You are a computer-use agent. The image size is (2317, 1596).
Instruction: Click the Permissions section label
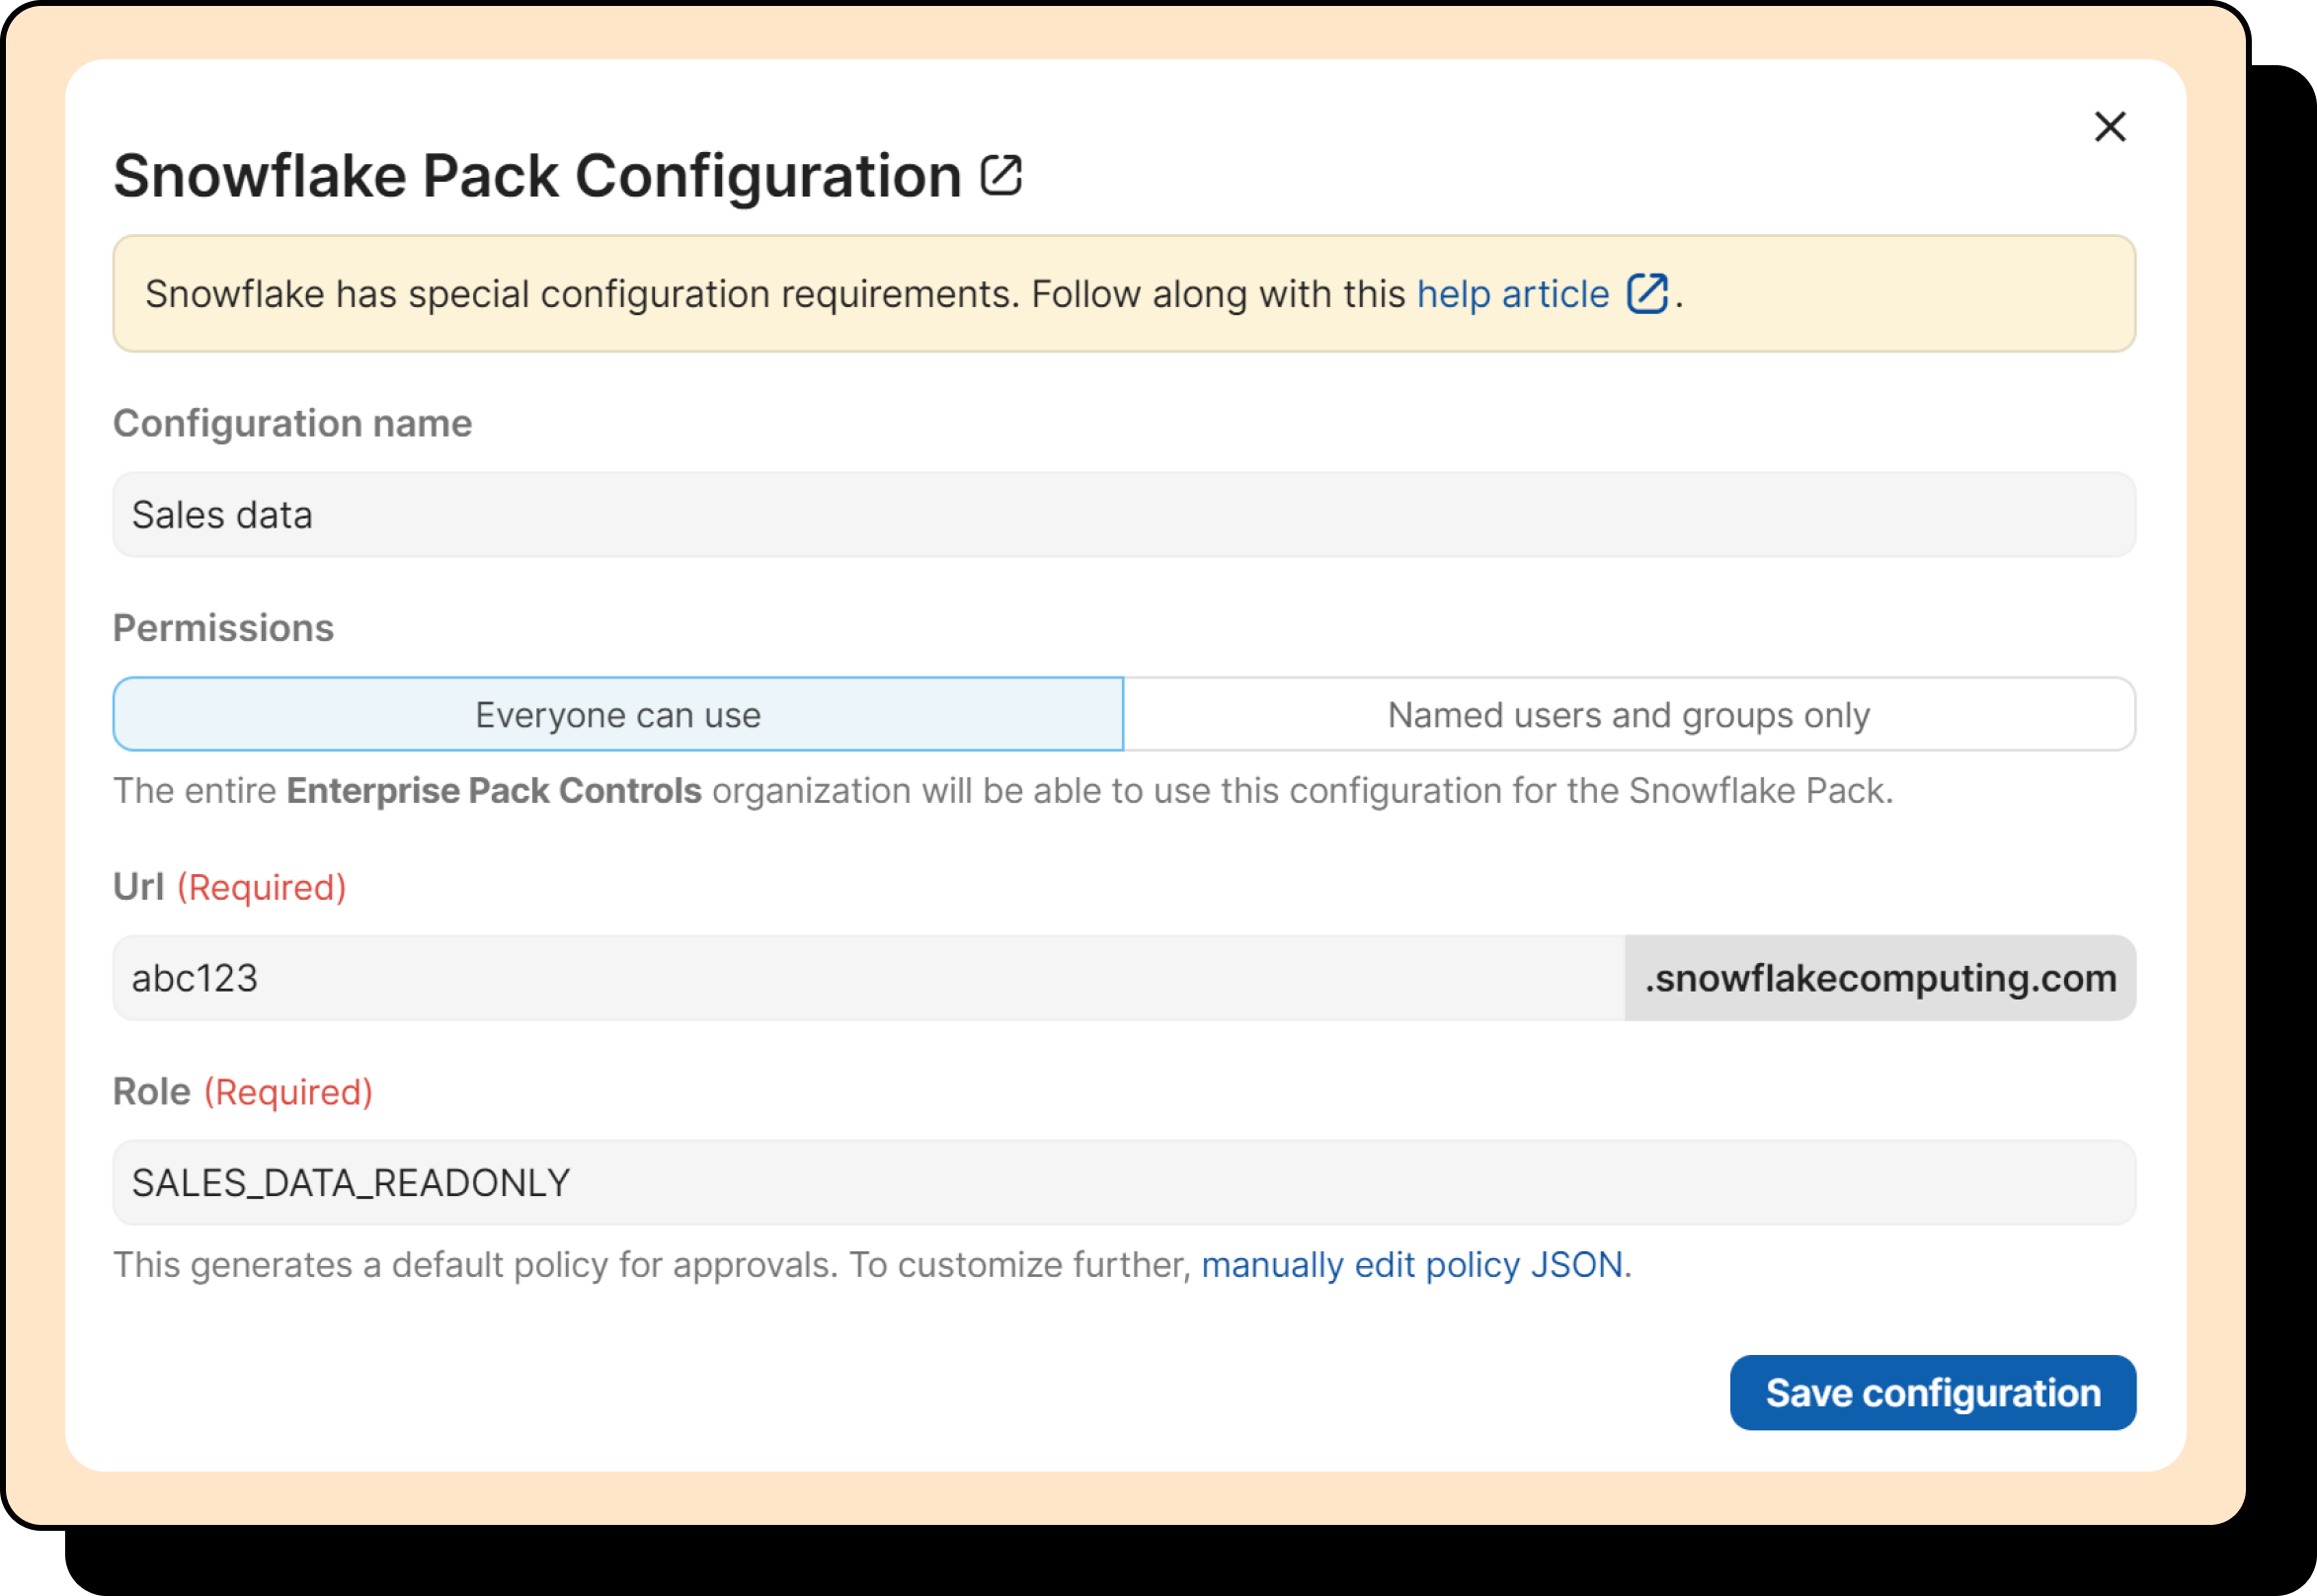(223, 628)
